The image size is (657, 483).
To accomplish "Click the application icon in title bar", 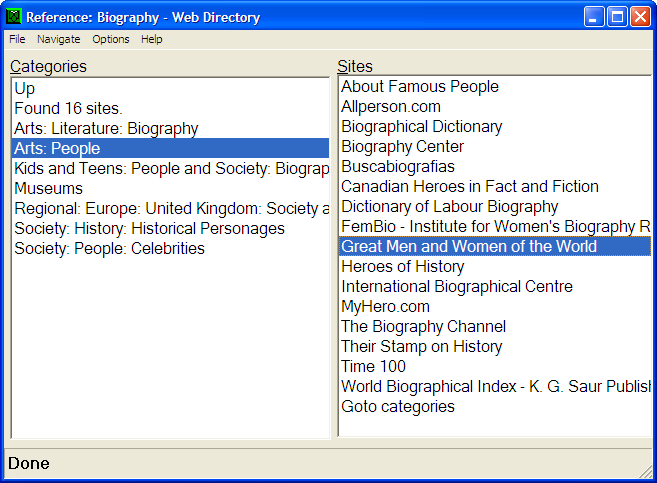I will point(13,17).
